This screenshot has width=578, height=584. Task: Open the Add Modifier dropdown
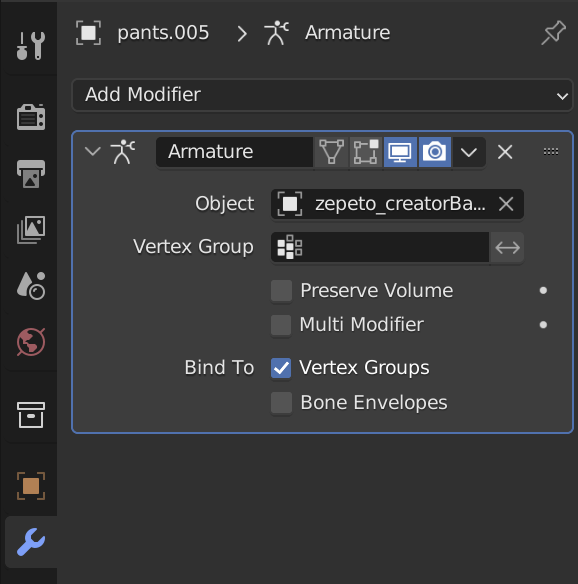coord(322,95)
